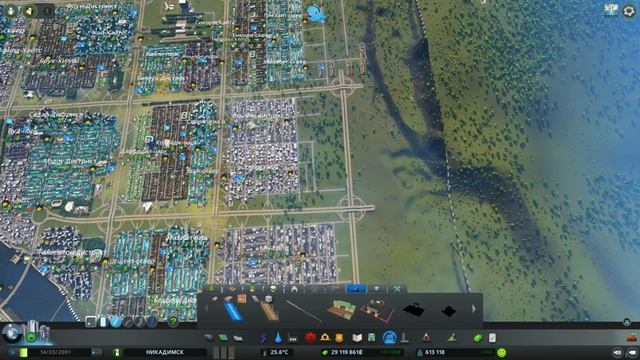640x360 pixels.
Task: Open the Fire Department menu
Action: (325, 337)
